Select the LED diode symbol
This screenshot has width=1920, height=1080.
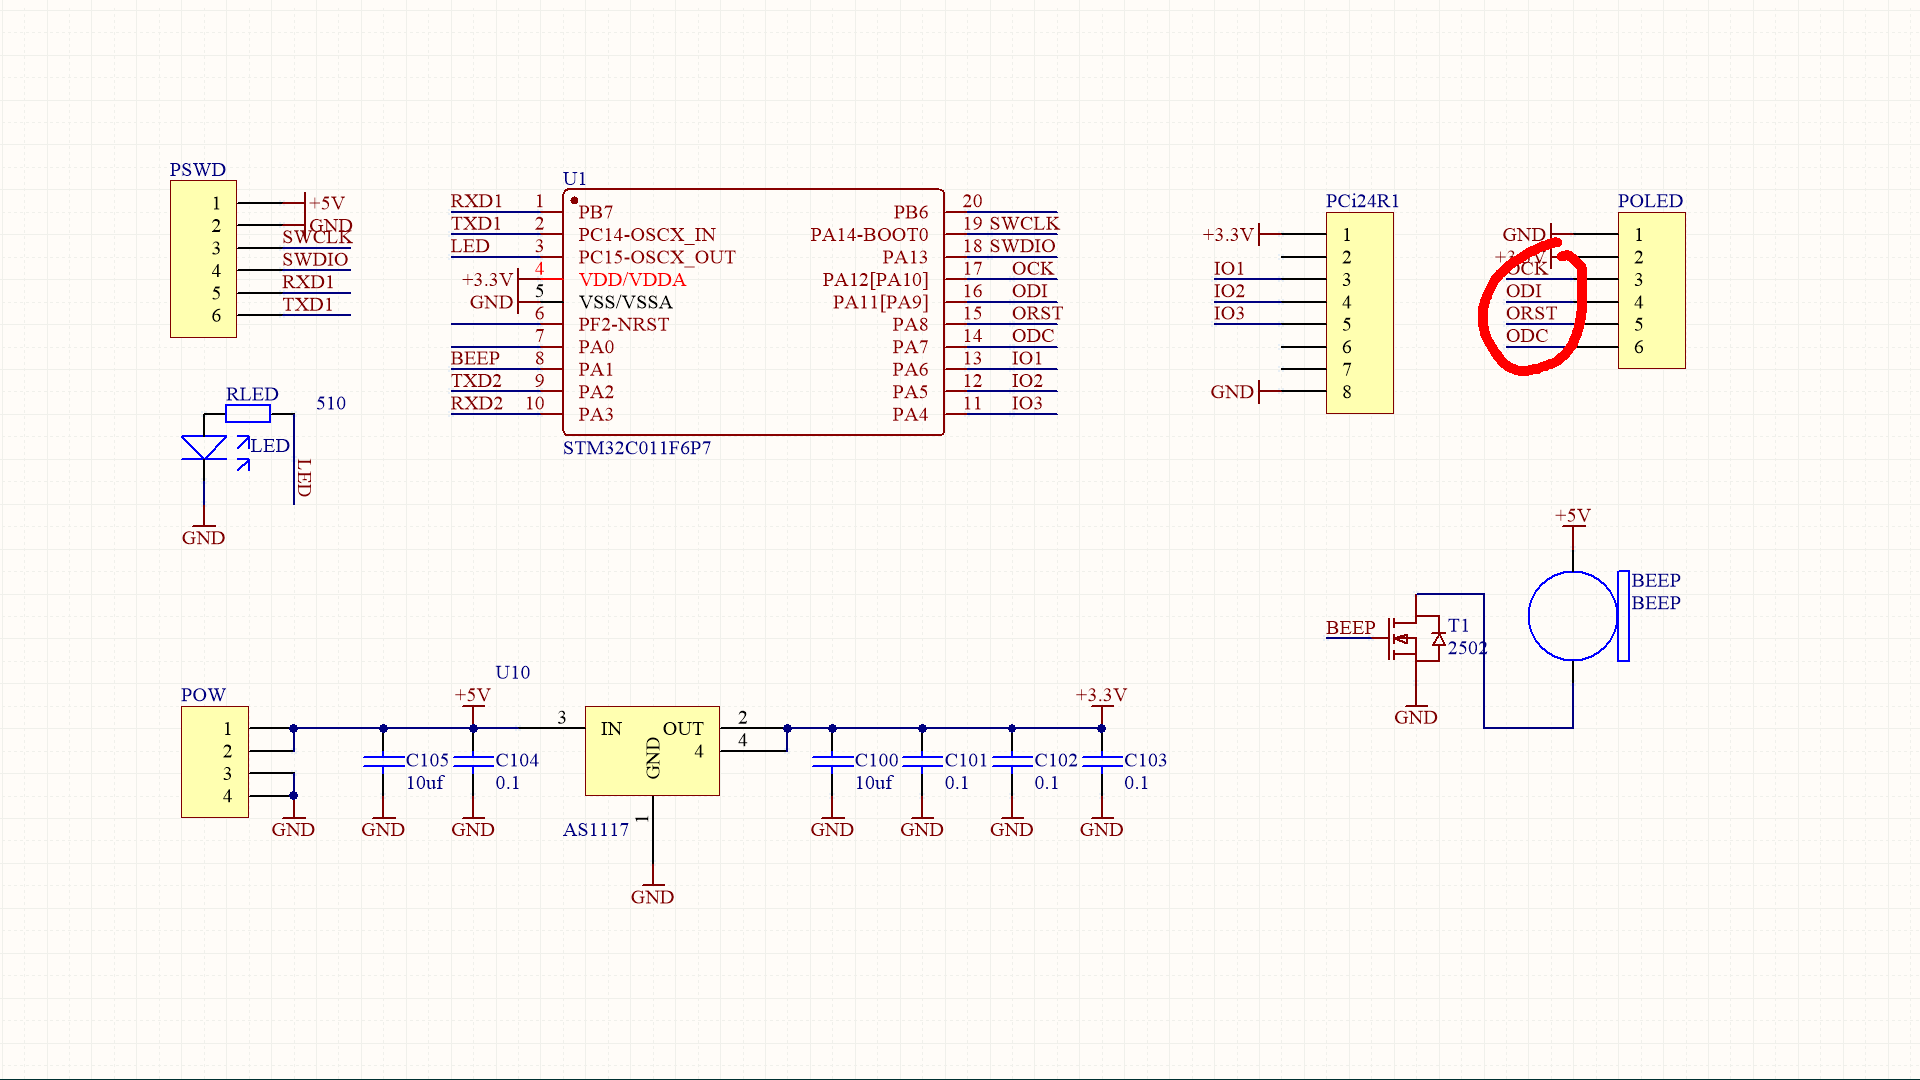(x=204, y=448)
